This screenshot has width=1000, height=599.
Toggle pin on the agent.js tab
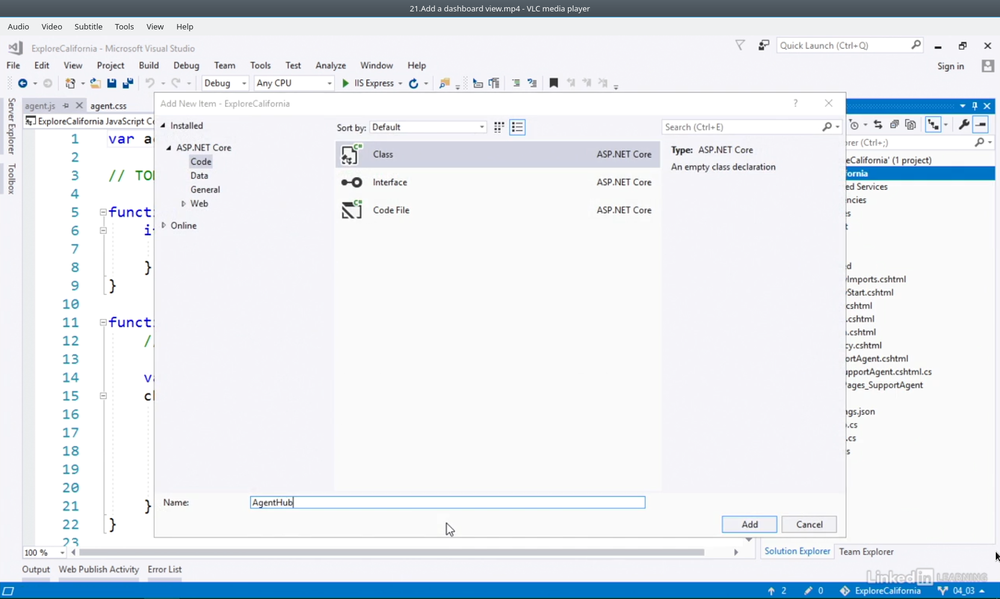pos(66,106)
